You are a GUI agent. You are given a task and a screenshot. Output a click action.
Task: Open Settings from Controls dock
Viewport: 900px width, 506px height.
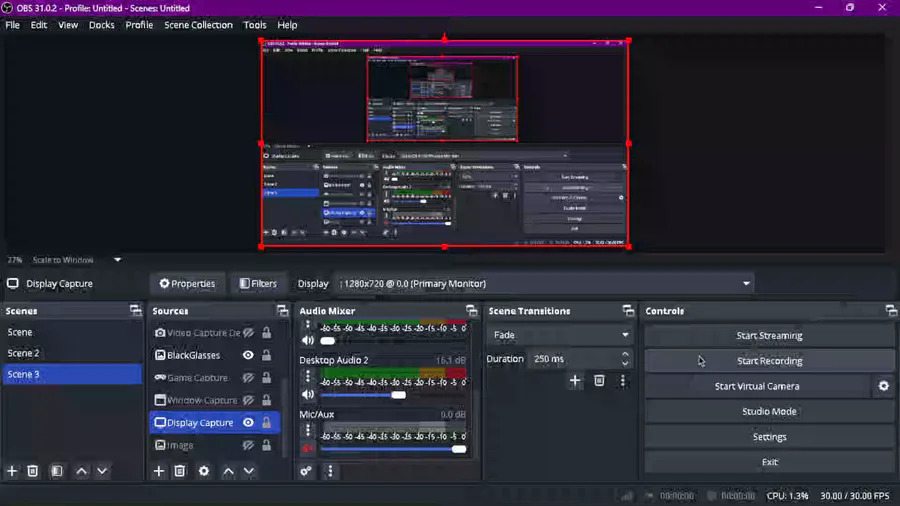coord(769,437)
